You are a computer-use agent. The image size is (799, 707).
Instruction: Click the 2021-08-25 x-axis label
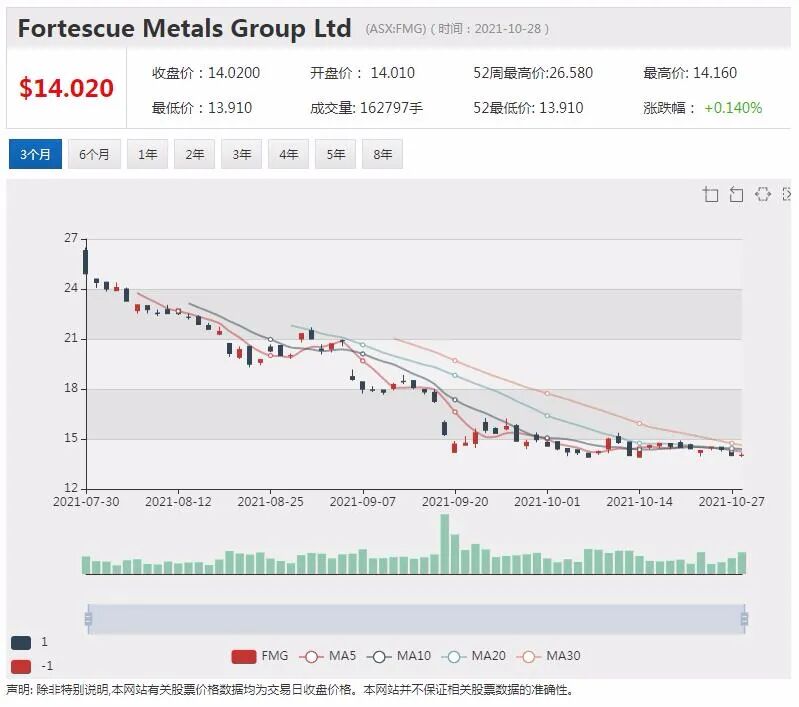[x=270, y=502]
